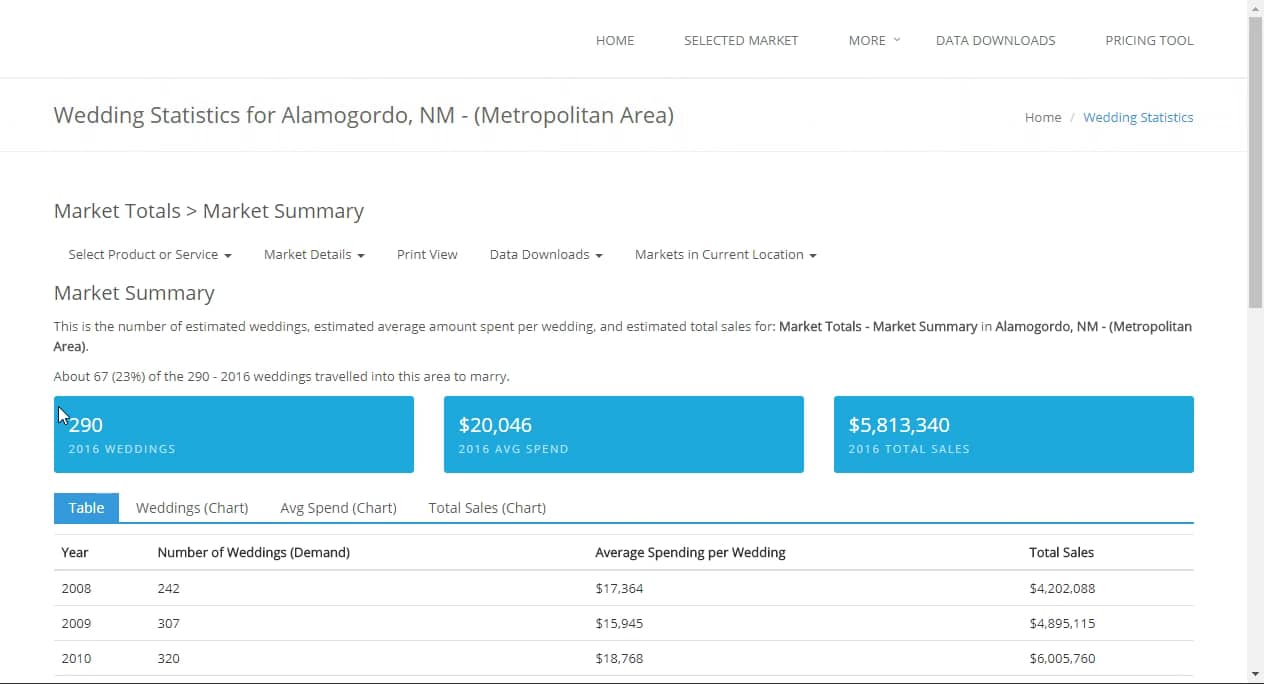Switch to Avg Spend (Chart) tab
This screenshot has height=684, width=1264.
(x=338, y=507)
